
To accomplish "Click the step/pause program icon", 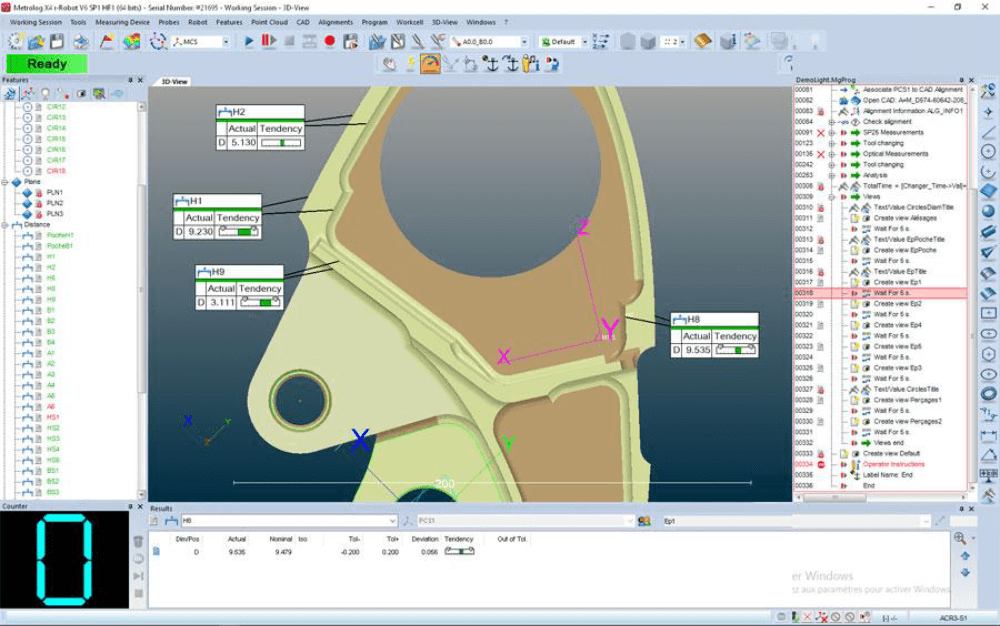I will 268,41.
